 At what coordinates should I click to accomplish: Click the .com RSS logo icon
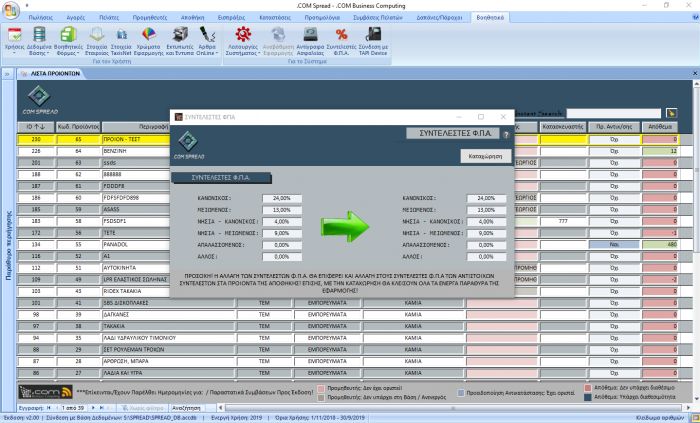point(45,392)
